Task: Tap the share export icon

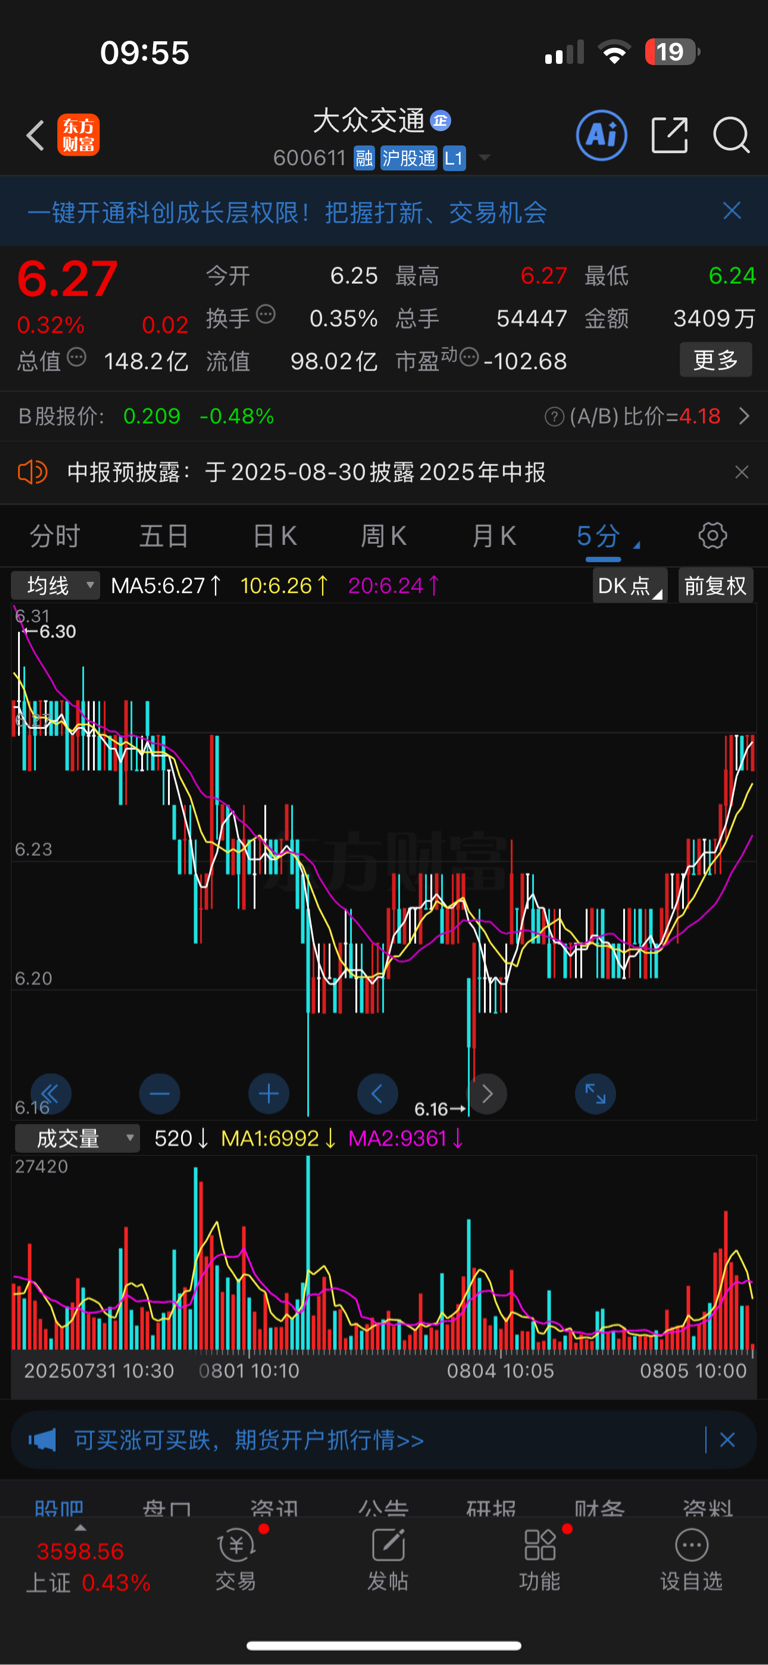Action: click(669, 135)
